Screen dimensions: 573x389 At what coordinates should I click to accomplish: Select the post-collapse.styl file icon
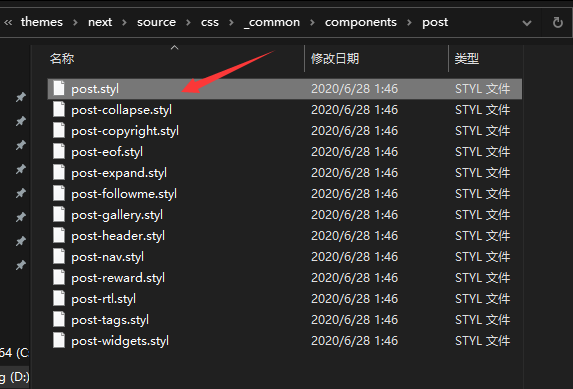58,109
